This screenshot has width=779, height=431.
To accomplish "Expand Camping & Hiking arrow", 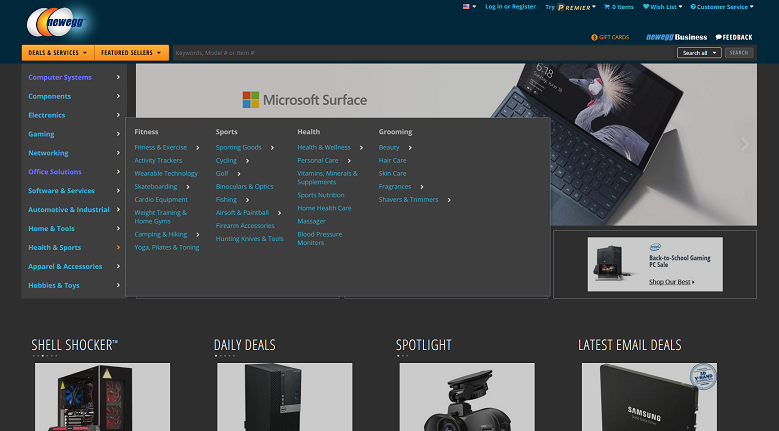I will 198,234.
